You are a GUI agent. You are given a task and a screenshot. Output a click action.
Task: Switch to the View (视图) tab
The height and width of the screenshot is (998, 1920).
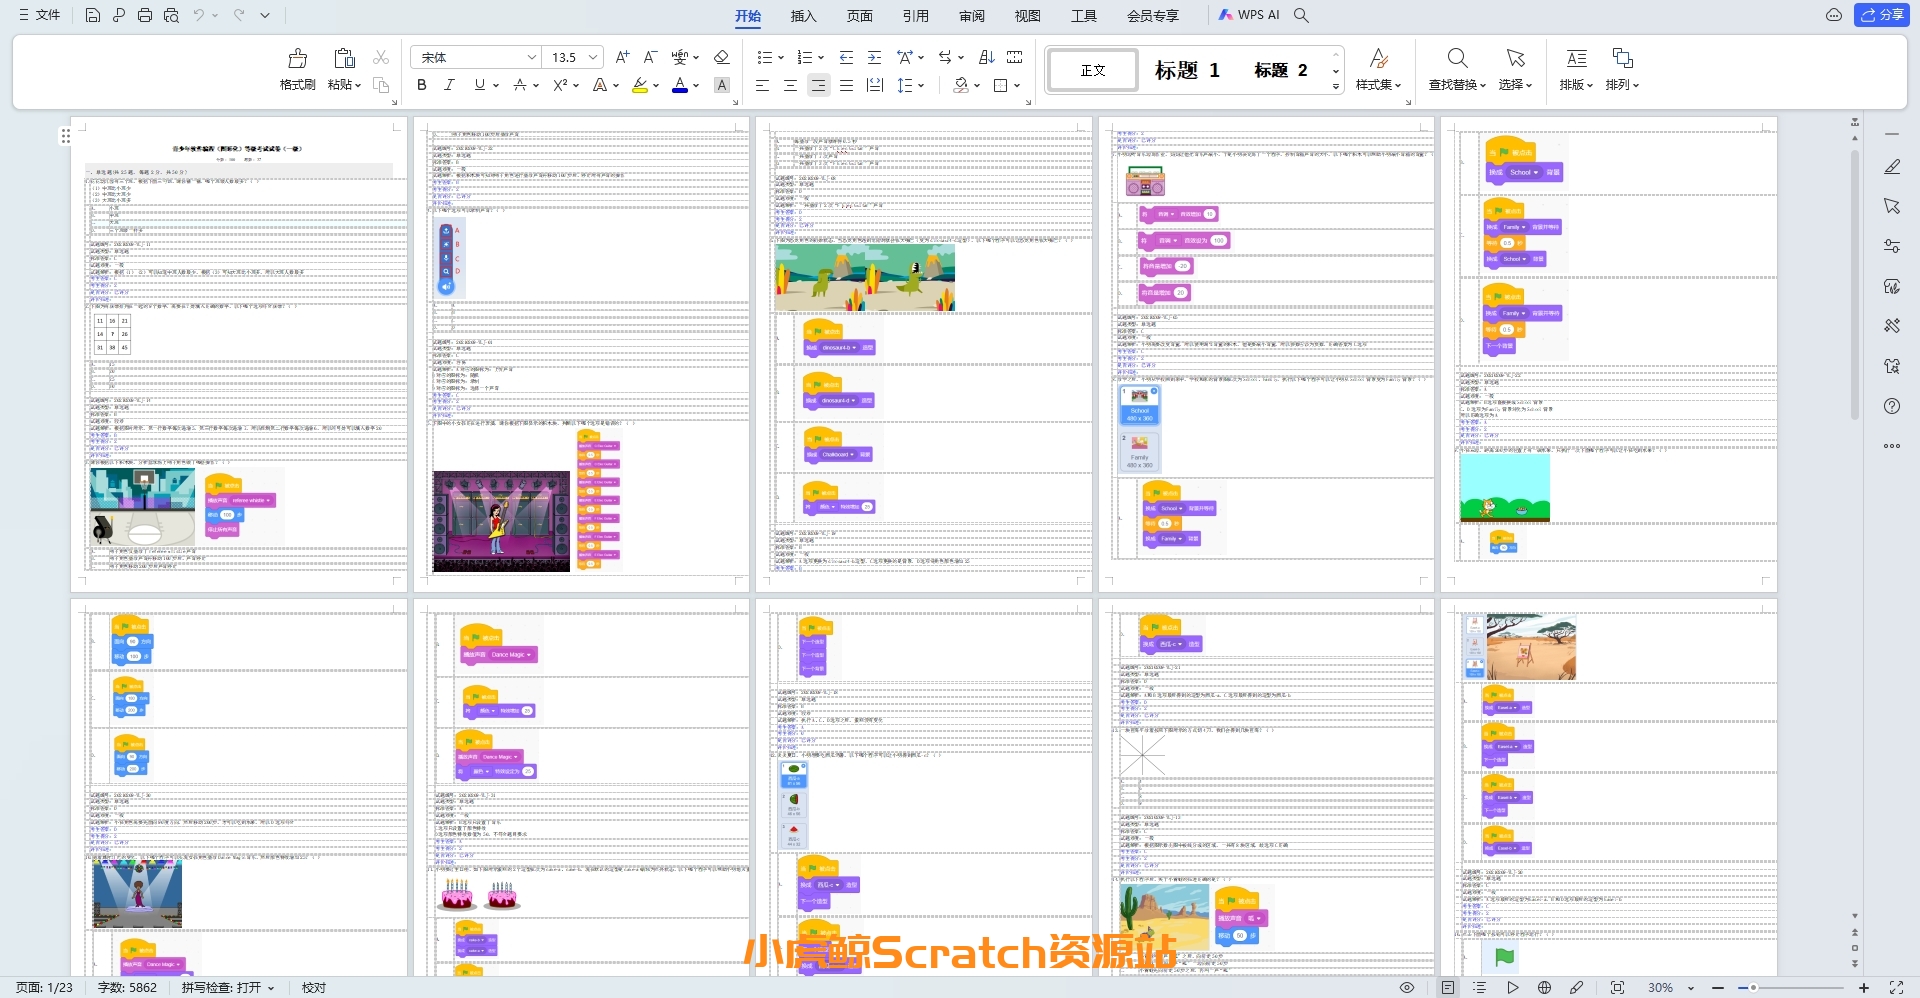click(x=1027, y=15)
